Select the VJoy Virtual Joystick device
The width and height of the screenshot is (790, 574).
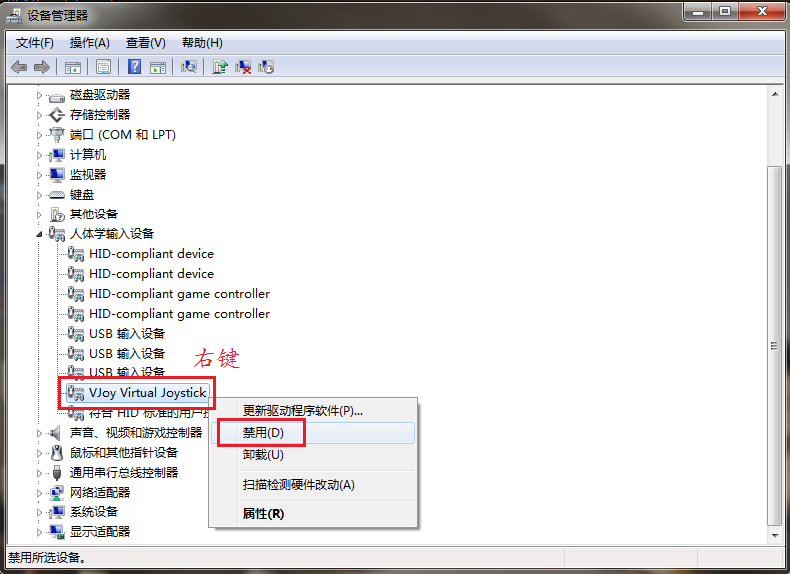click(147, 393)
